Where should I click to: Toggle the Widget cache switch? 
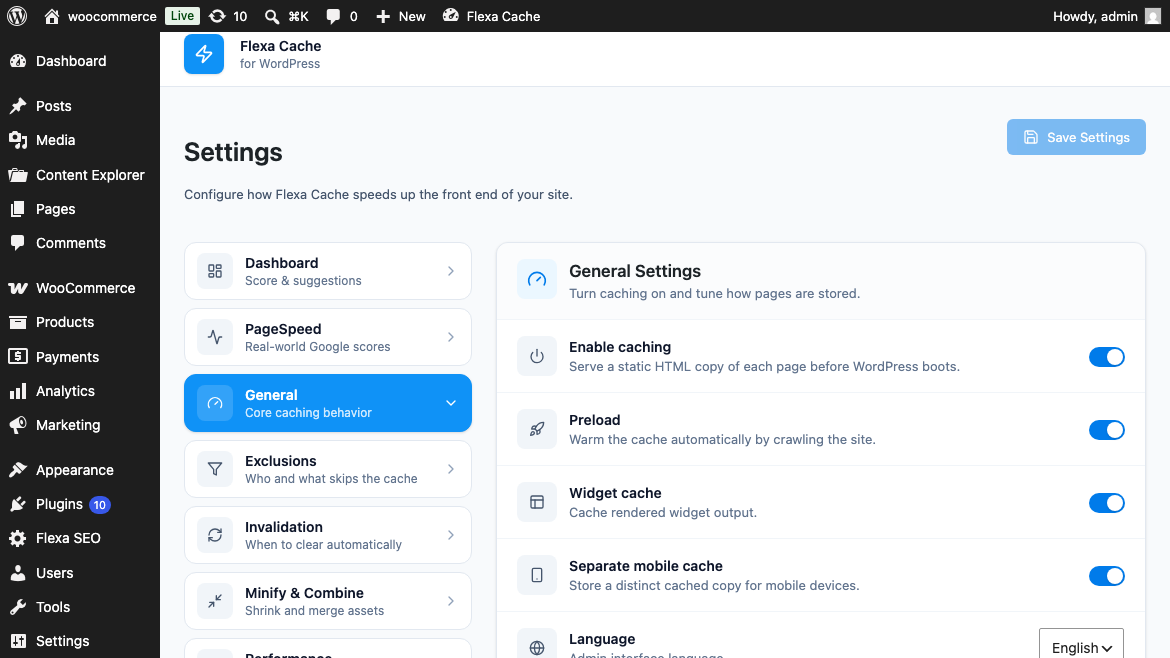(x=1107, y=503)
